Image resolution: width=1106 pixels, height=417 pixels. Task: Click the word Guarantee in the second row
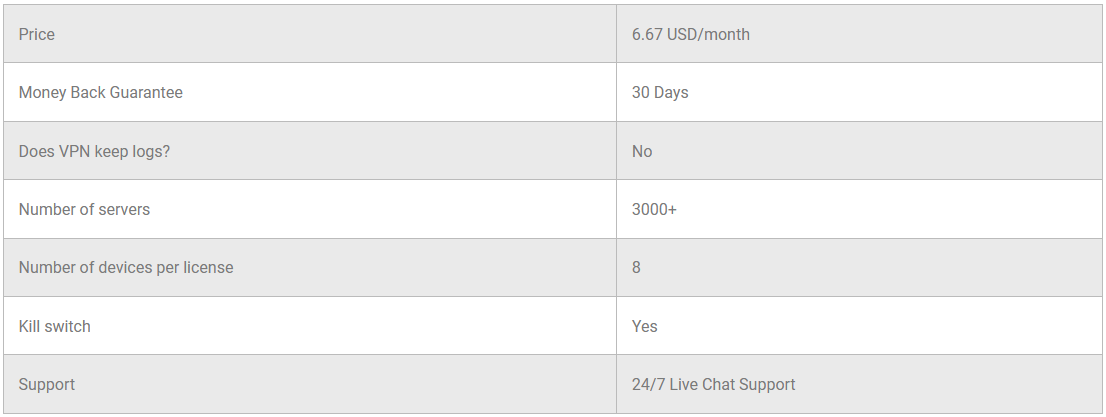click(146, 93)
